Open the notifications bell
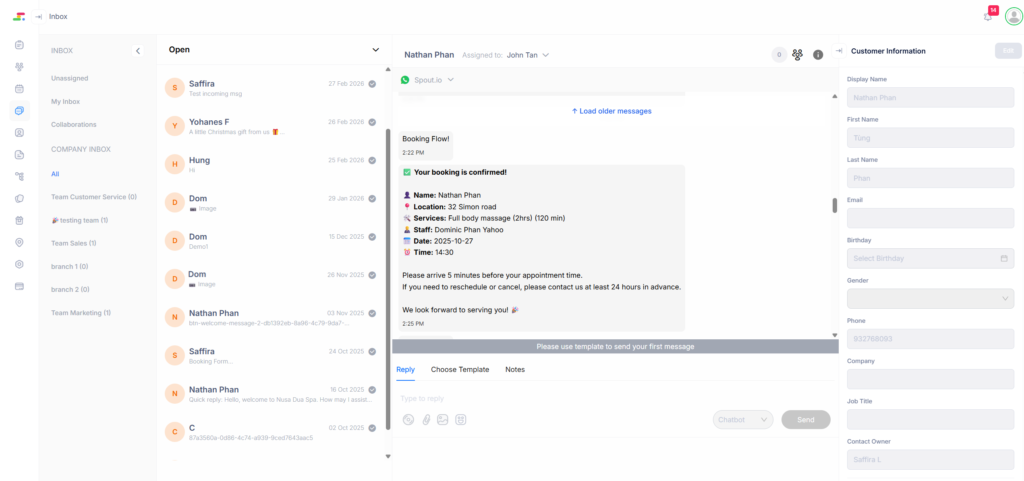 (x=988, y=16)
